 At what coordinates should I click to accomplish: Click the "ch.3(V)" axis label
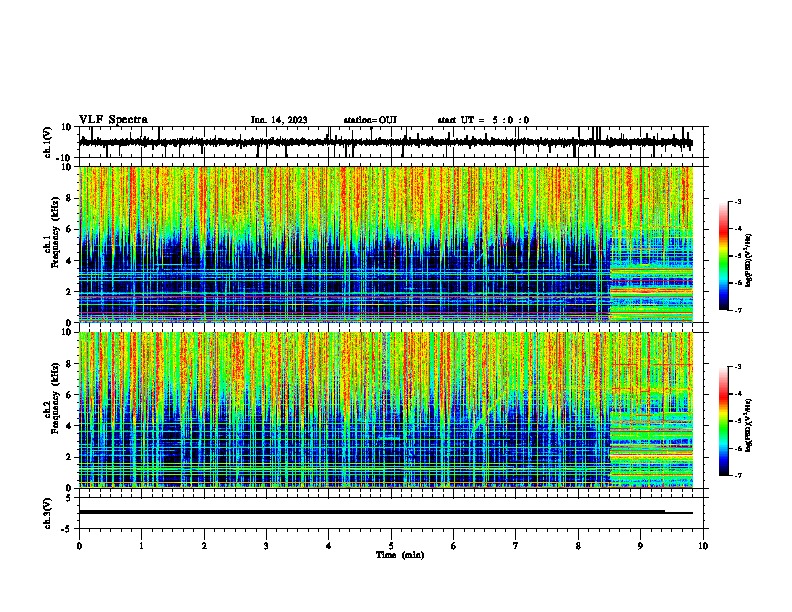tap(48, 513)
